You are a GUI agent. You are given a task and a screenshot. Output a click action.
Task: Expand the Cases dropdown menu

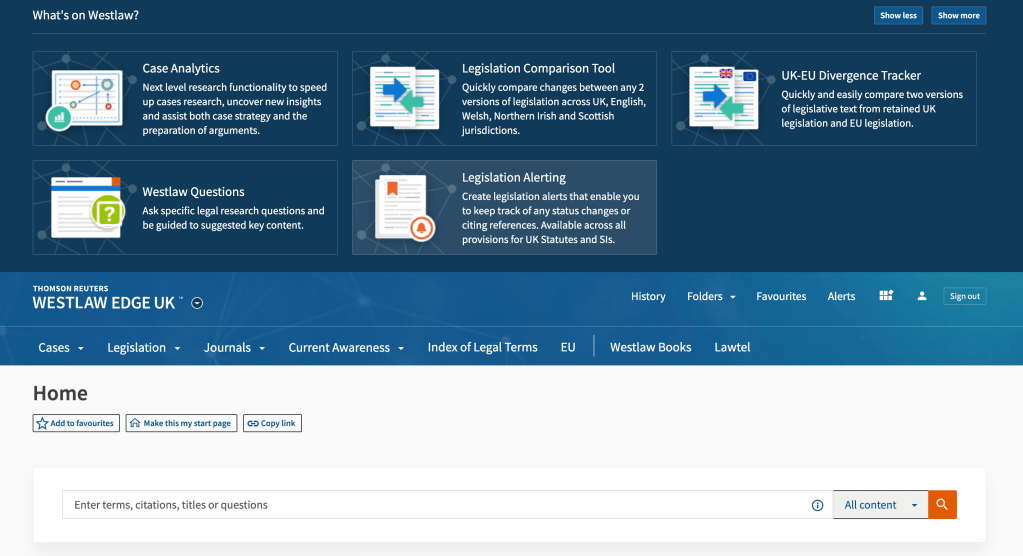61,348
